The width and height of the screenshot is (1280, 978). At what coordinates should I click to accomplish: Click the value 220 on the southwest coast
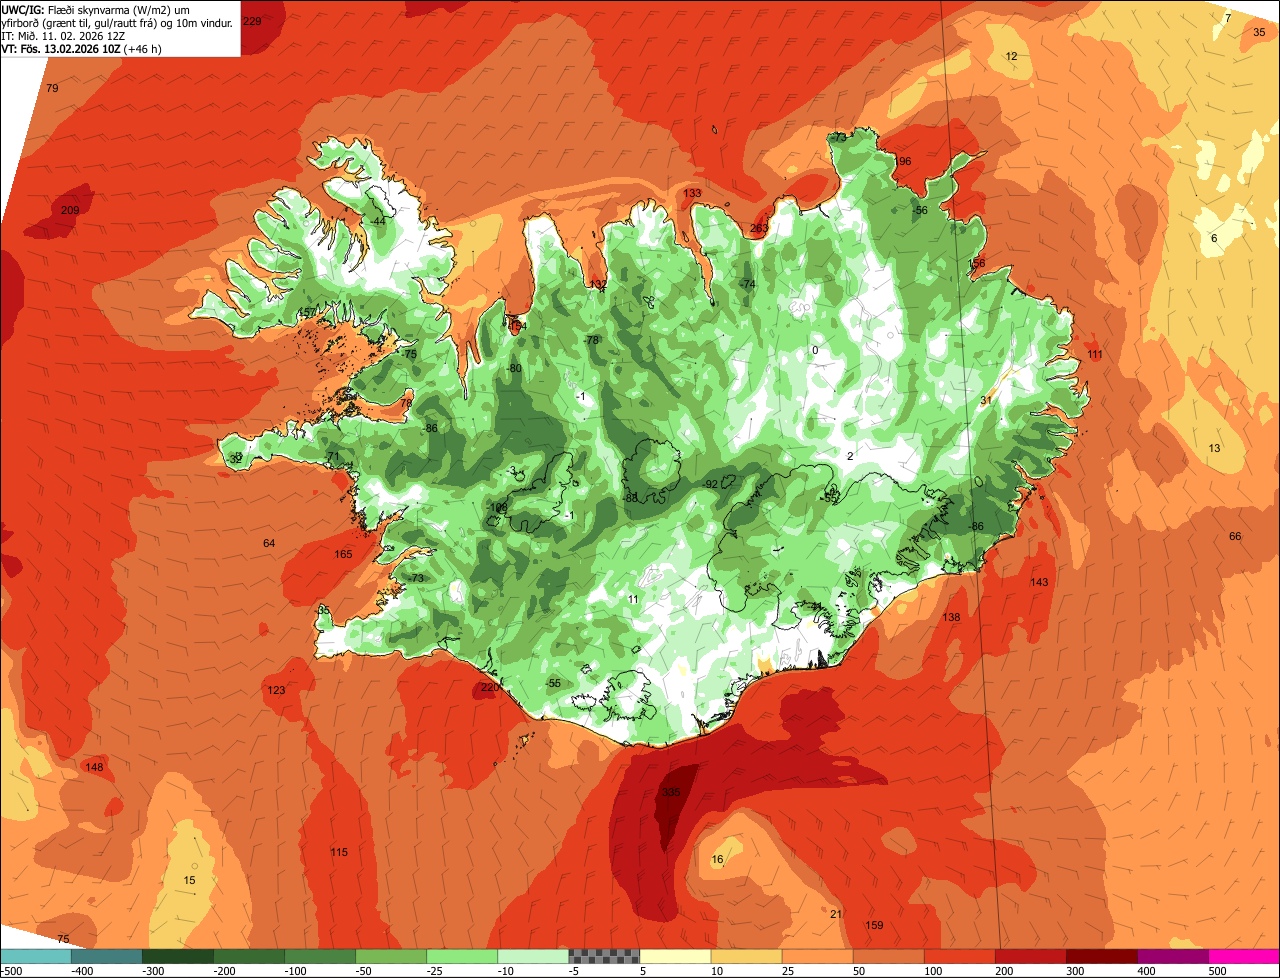point(489,687)
